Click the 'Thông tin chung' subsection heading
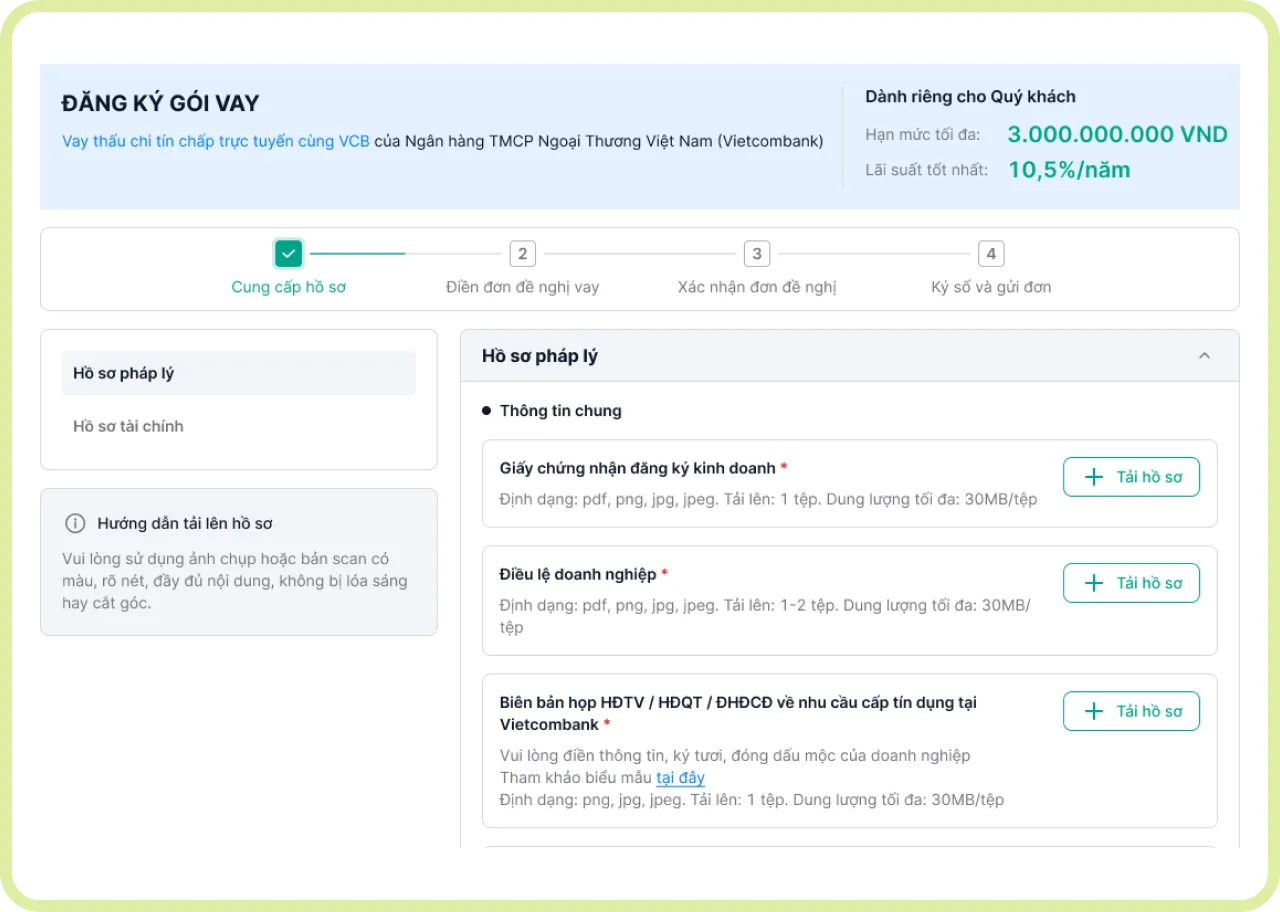1280x912 pixels. click(561, 411)
